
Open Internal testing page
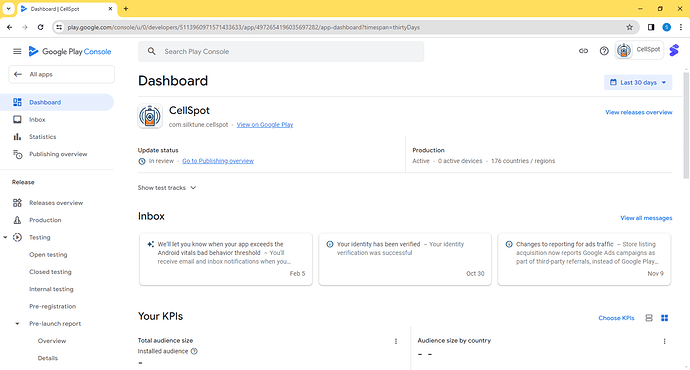click(x=51, y=289)
